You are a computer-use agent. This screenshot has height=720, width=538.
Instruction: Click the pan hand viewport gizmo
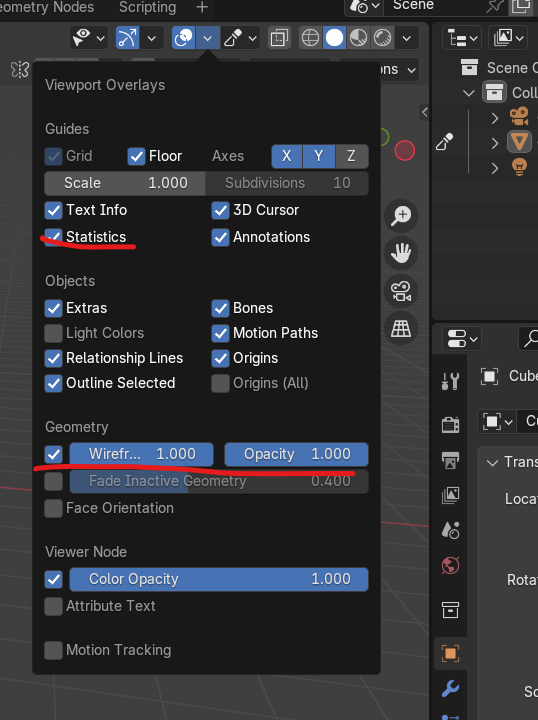click(x=401, y=253)
